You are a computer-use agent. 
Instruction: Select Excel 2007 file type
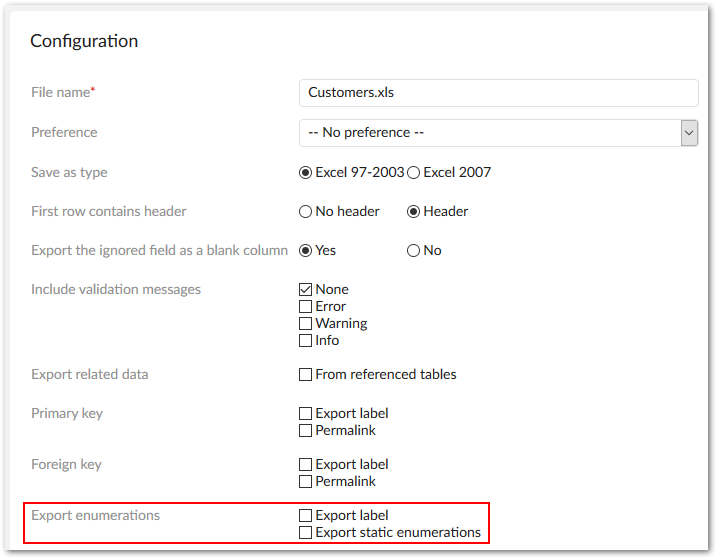pos(414,172)
